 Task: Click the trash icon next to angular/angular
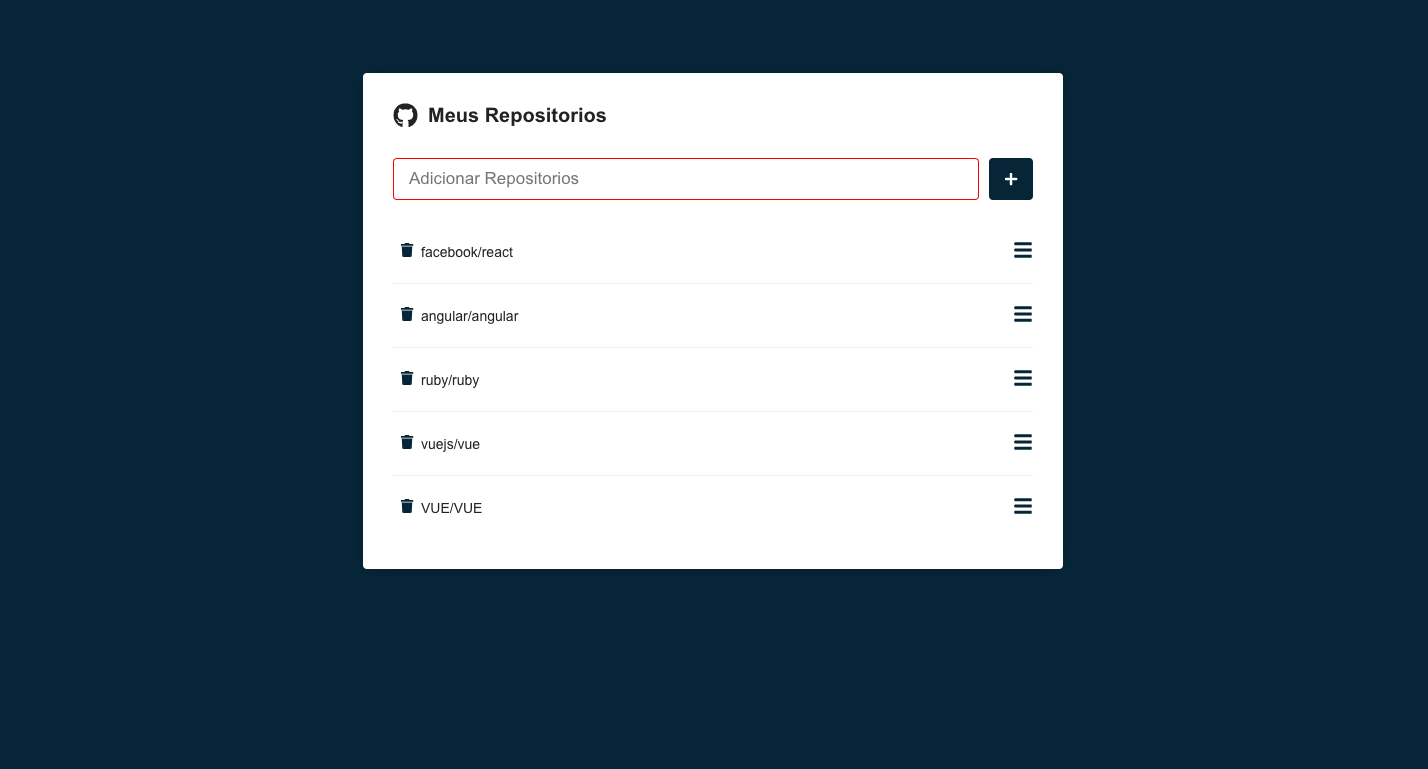[406, 314]
